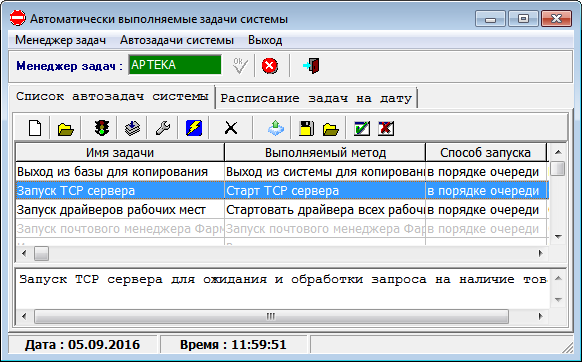Click the Выполняемый метод column header
This screenshot has width=582, height=362.
325,153
